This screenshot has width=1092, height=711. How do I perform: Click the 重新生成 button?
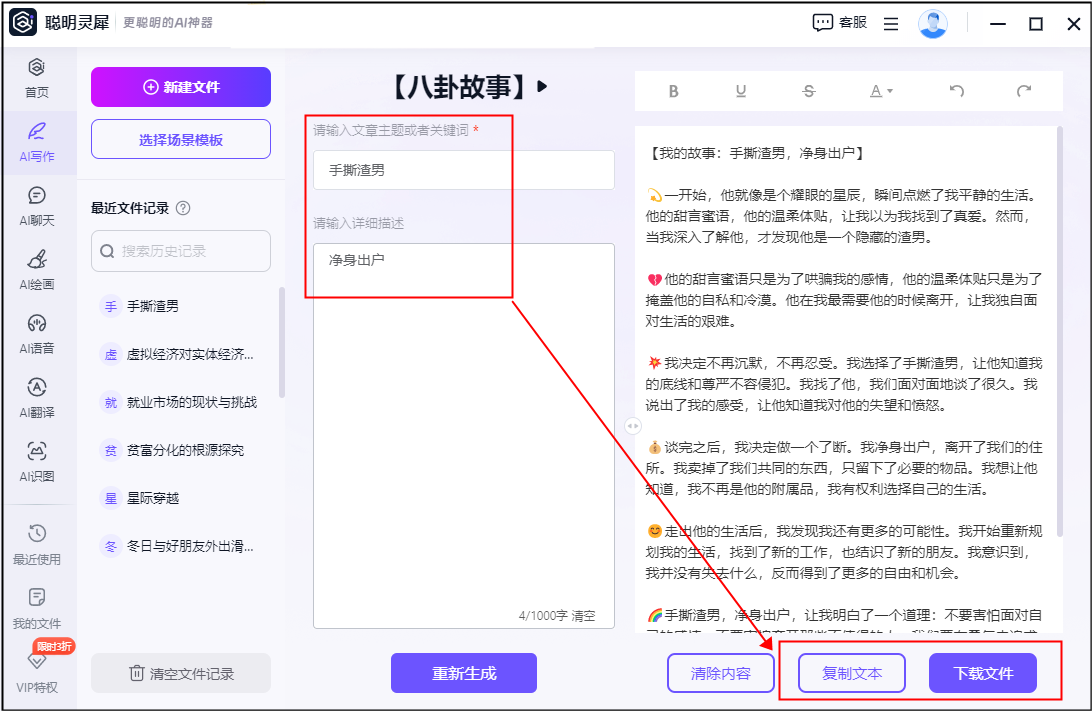[x=464, y=673]
